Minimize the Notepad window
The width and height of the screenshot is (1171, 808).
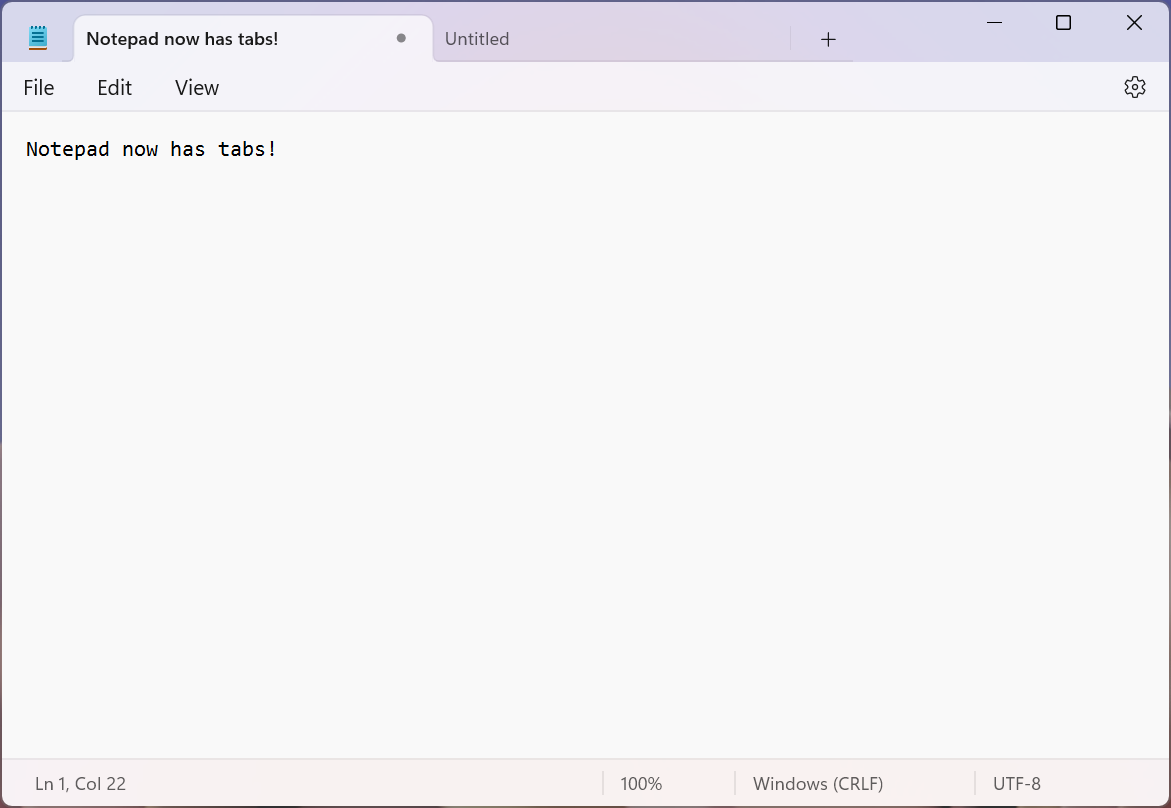point(994,23)
